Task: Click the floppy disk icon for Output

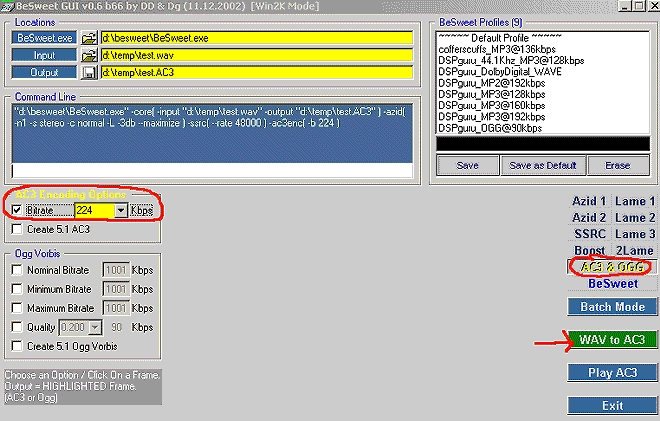Action: coord(89,72)
